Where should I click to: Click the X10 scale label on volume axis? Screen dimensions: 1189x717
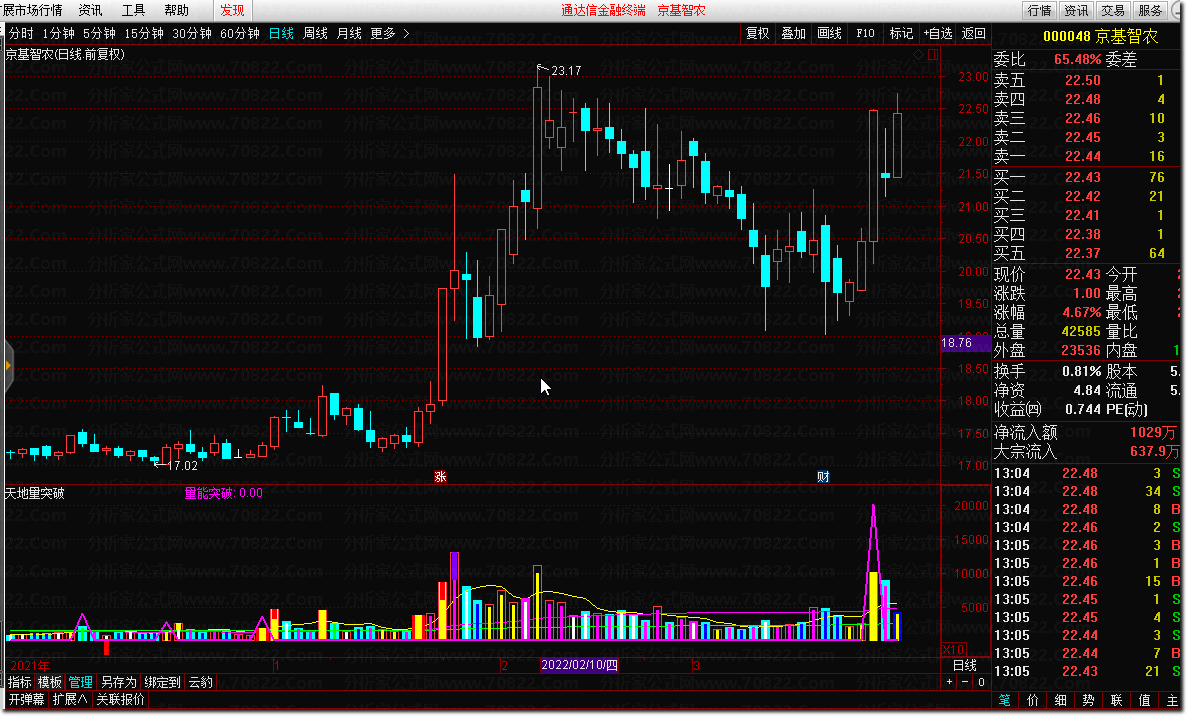(x=953, y=650)
